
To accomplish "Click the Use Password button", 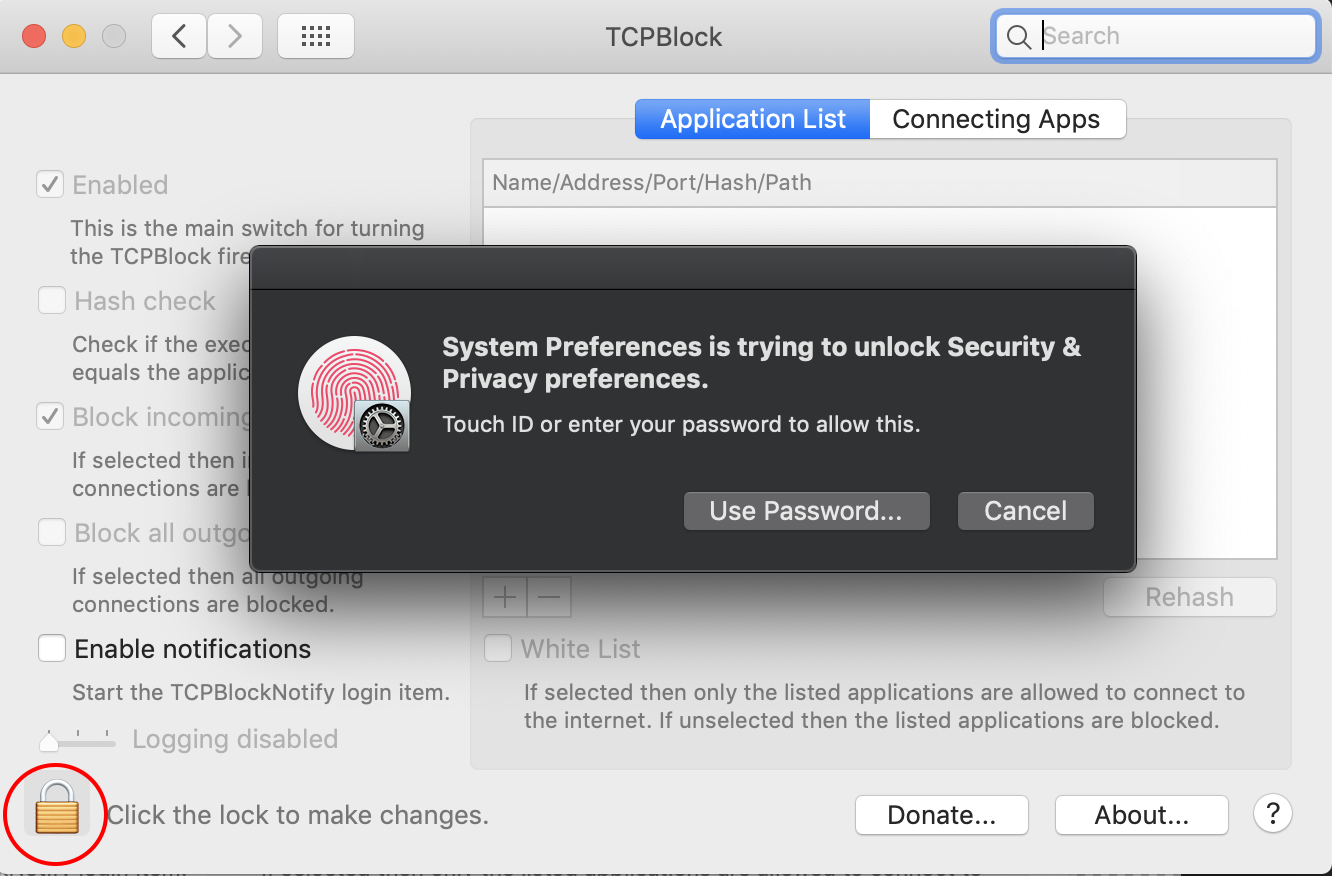I will click(x=806, y=510).
